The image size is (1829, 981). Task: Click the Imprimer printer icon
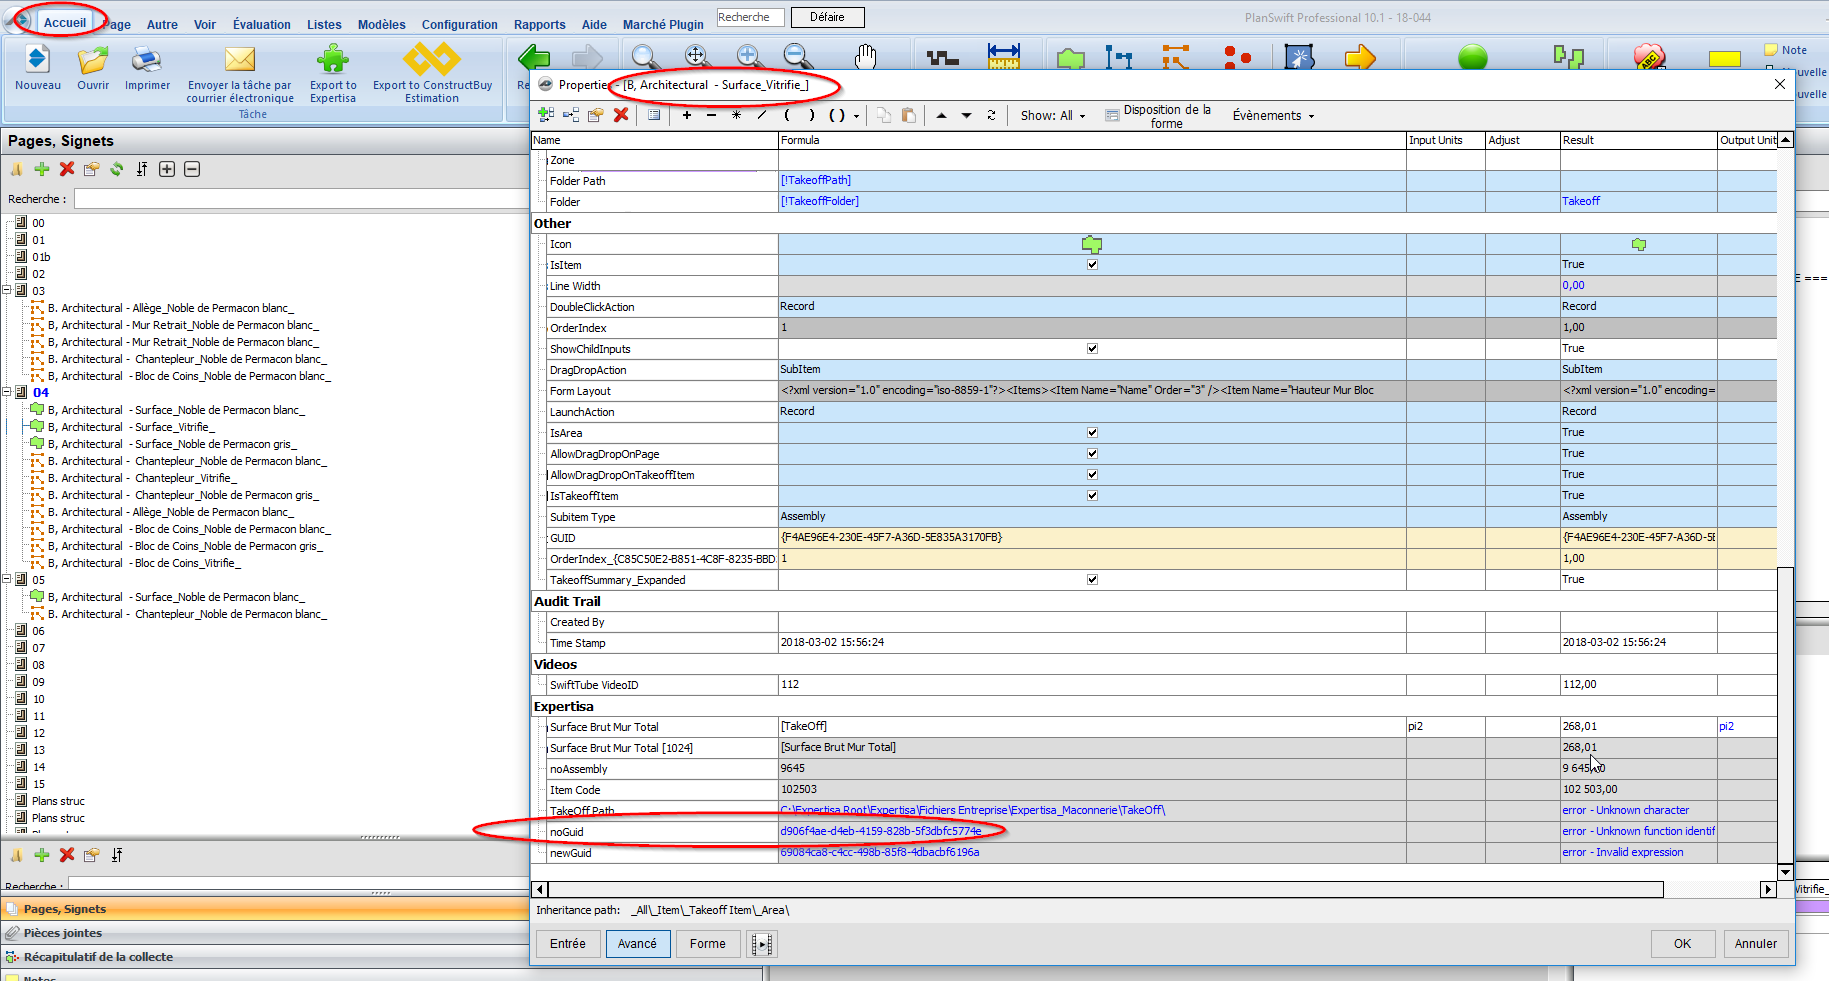tap(147, 61)
